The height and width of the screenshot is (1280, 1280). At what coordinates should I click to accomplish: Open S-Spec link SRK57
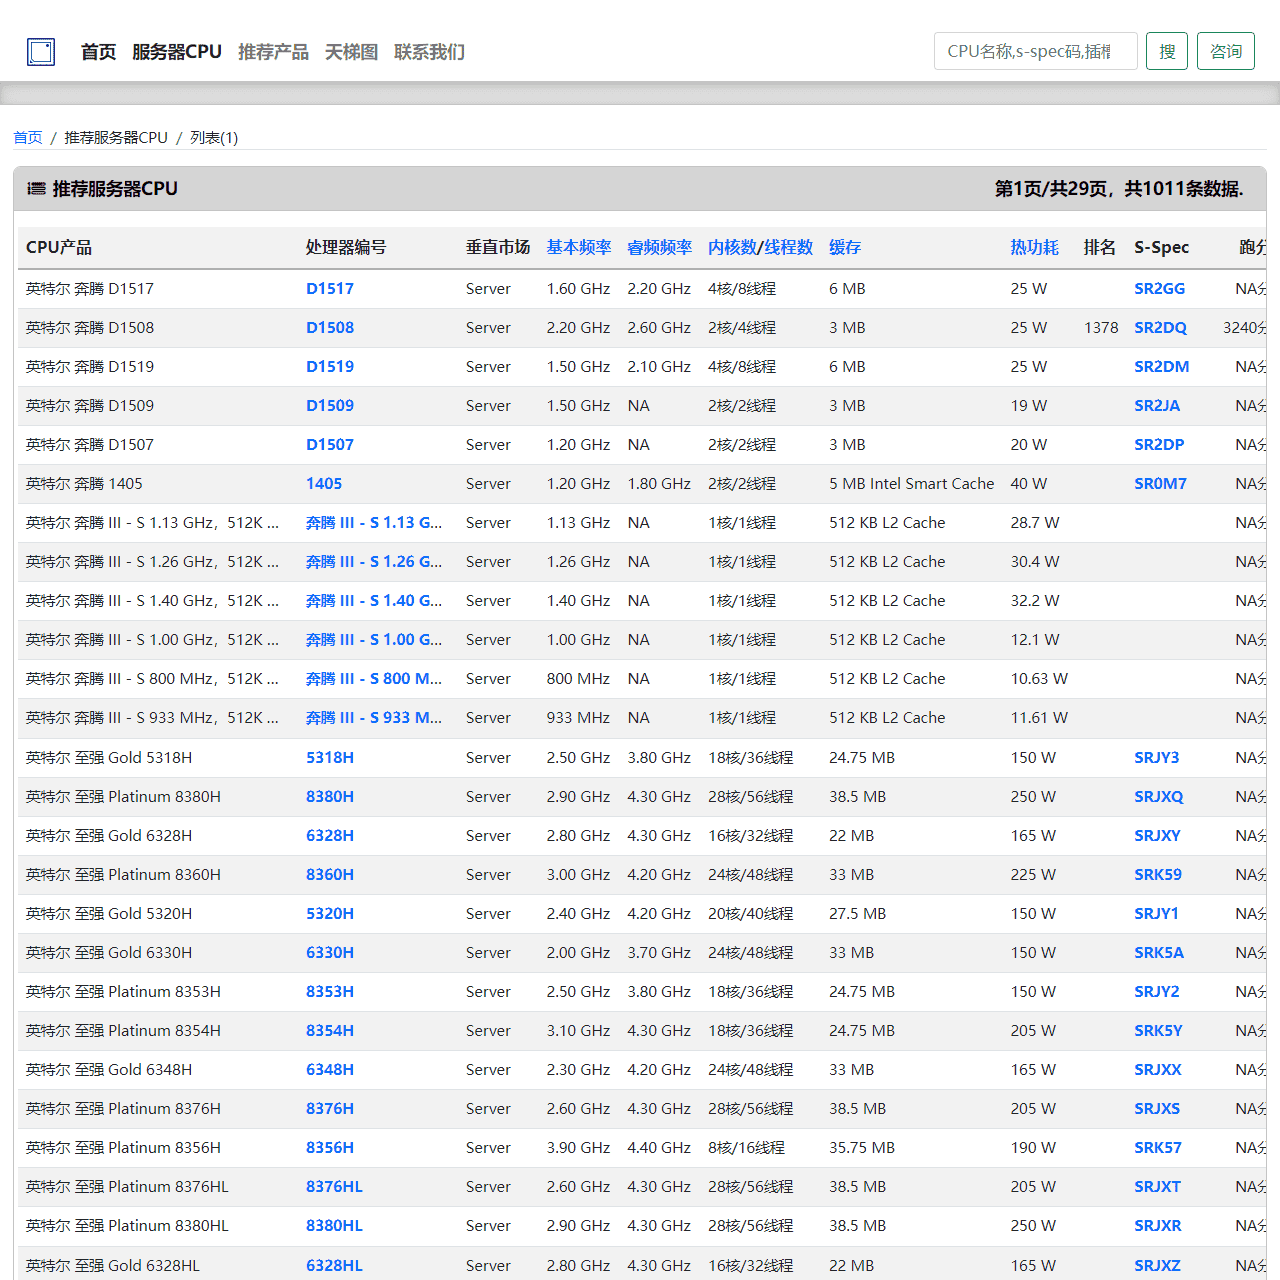point(1158,1147)
